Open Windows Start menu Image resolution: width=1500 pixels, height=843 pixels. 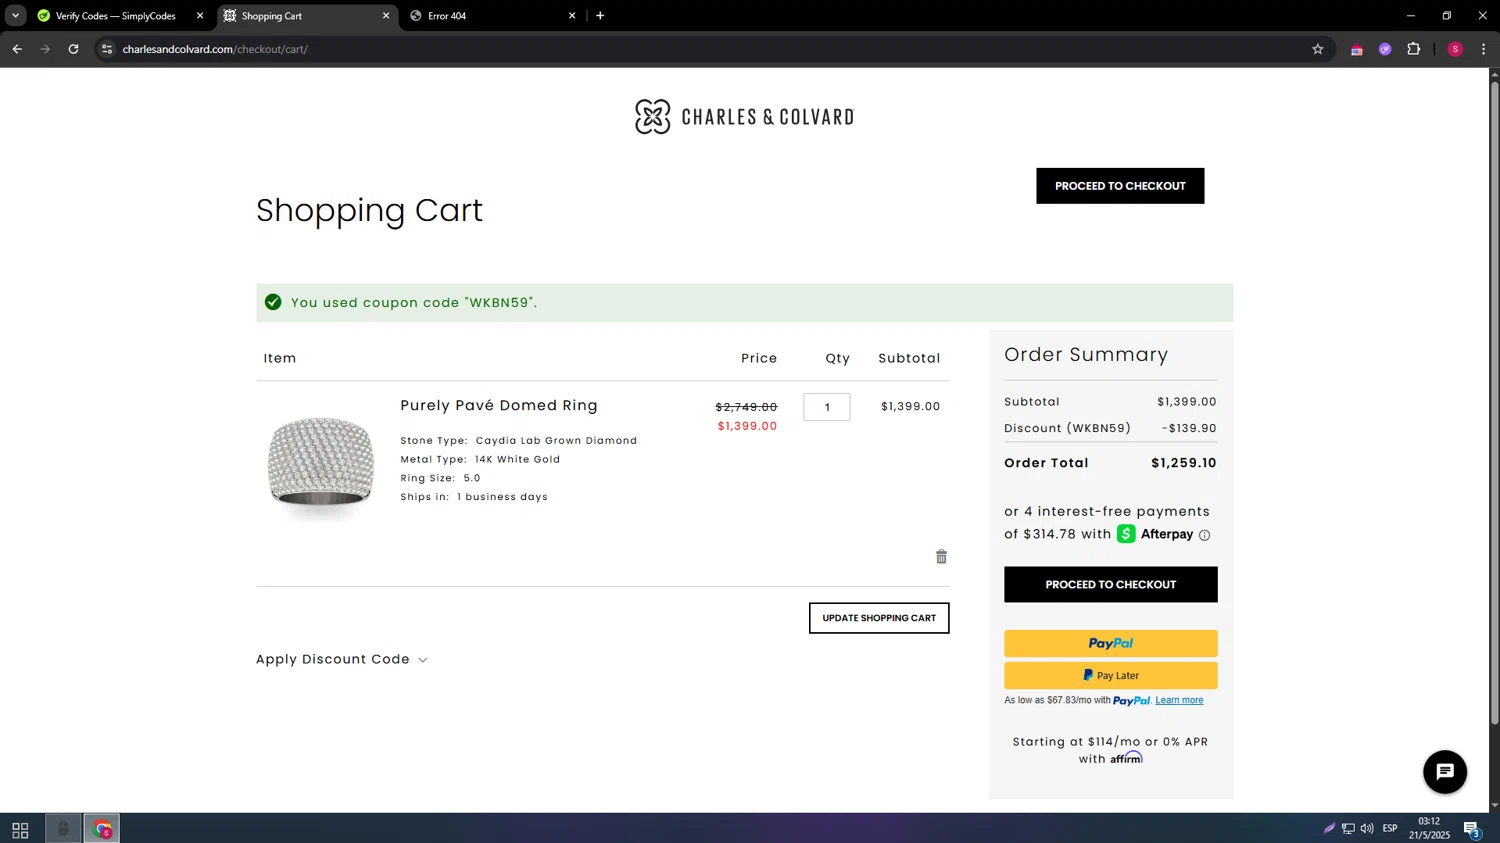pyautogui.click(x=20, y=829)
